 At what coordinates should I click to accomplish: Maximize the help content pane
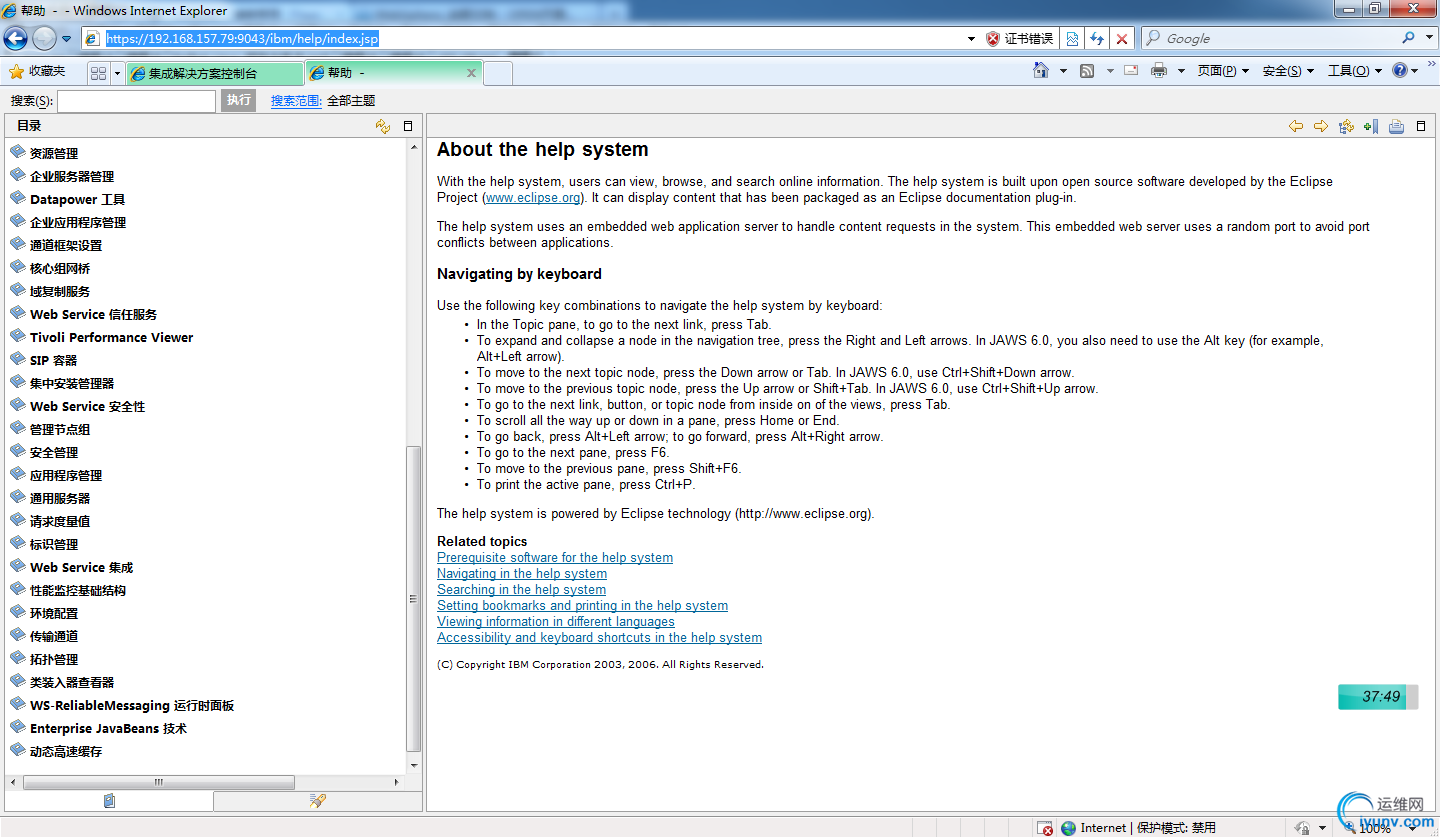click(1421, 126)
